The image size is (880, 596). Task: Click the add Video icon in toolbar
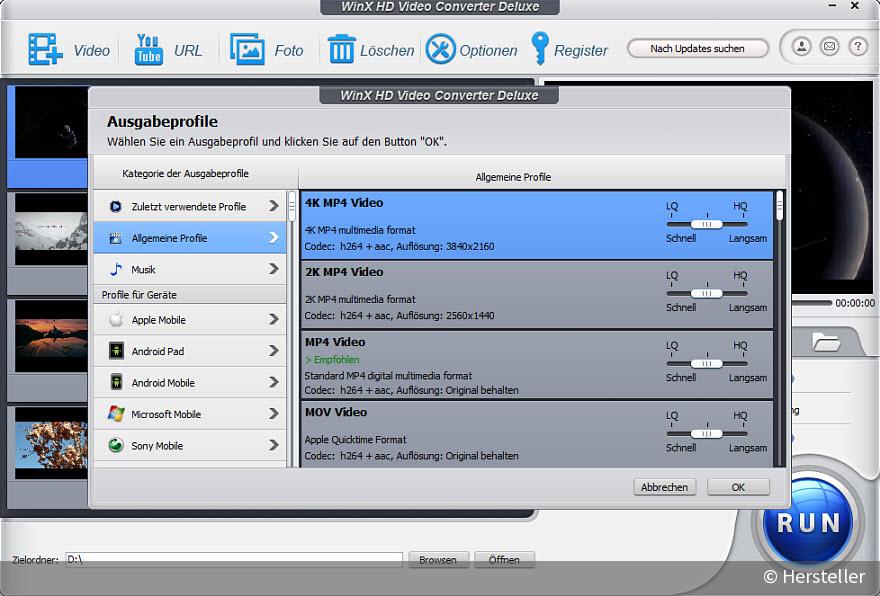click(x=45, y=49)
